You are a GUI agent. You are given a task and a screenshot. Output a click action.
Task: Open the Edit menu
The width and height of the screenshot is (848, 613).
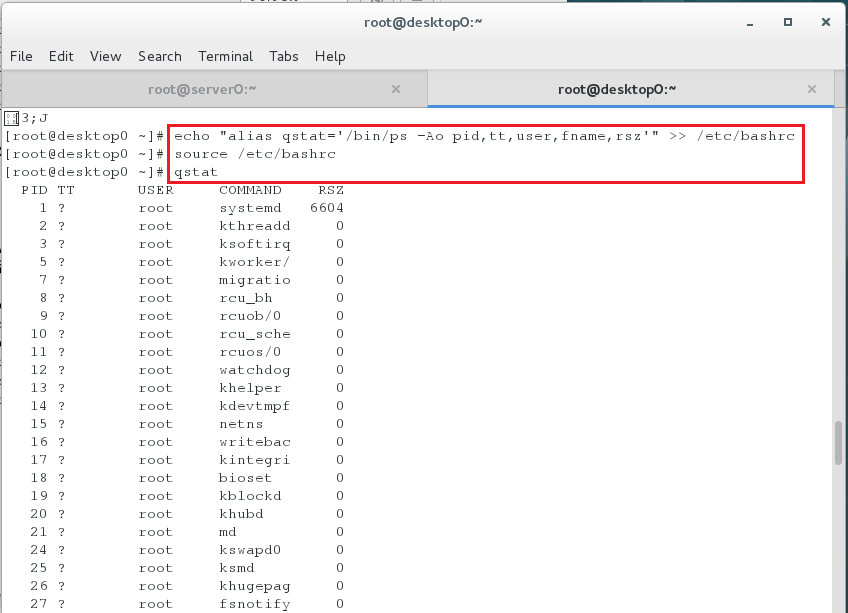pos(61,56)
